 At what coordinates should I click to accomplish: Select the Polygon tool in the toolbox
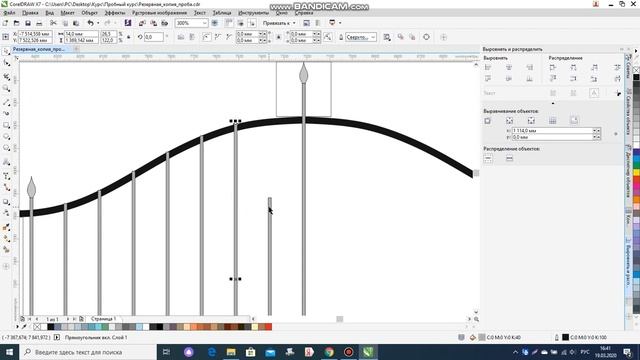pos(6,148)
